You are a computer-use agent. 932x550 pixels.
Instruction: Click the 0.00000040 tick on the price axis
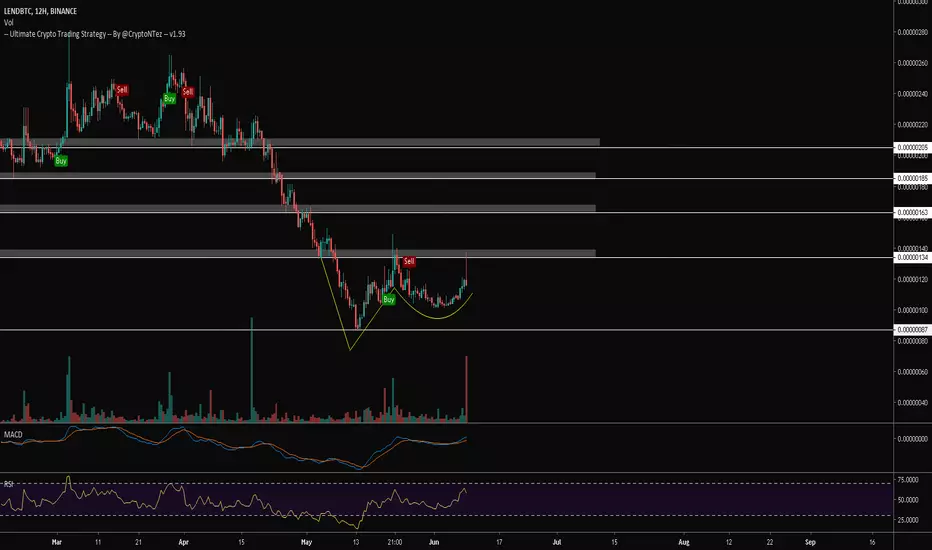[913, 403]
